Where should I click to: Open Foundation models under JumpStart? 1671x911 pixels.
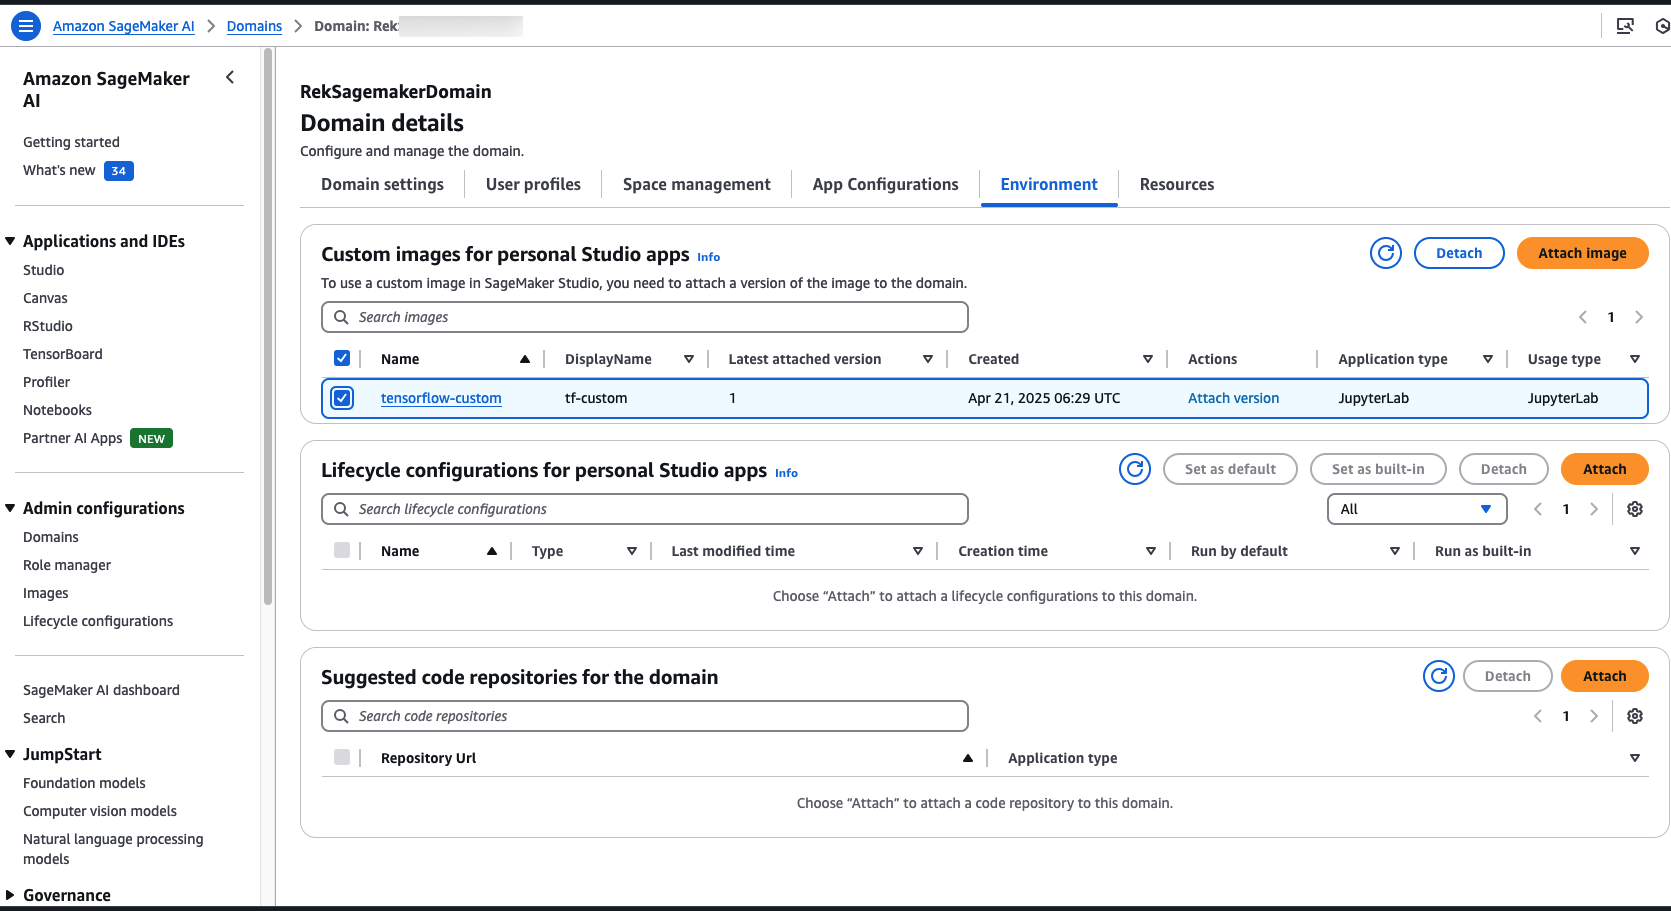pyautogui.click(x=84, y=783)
